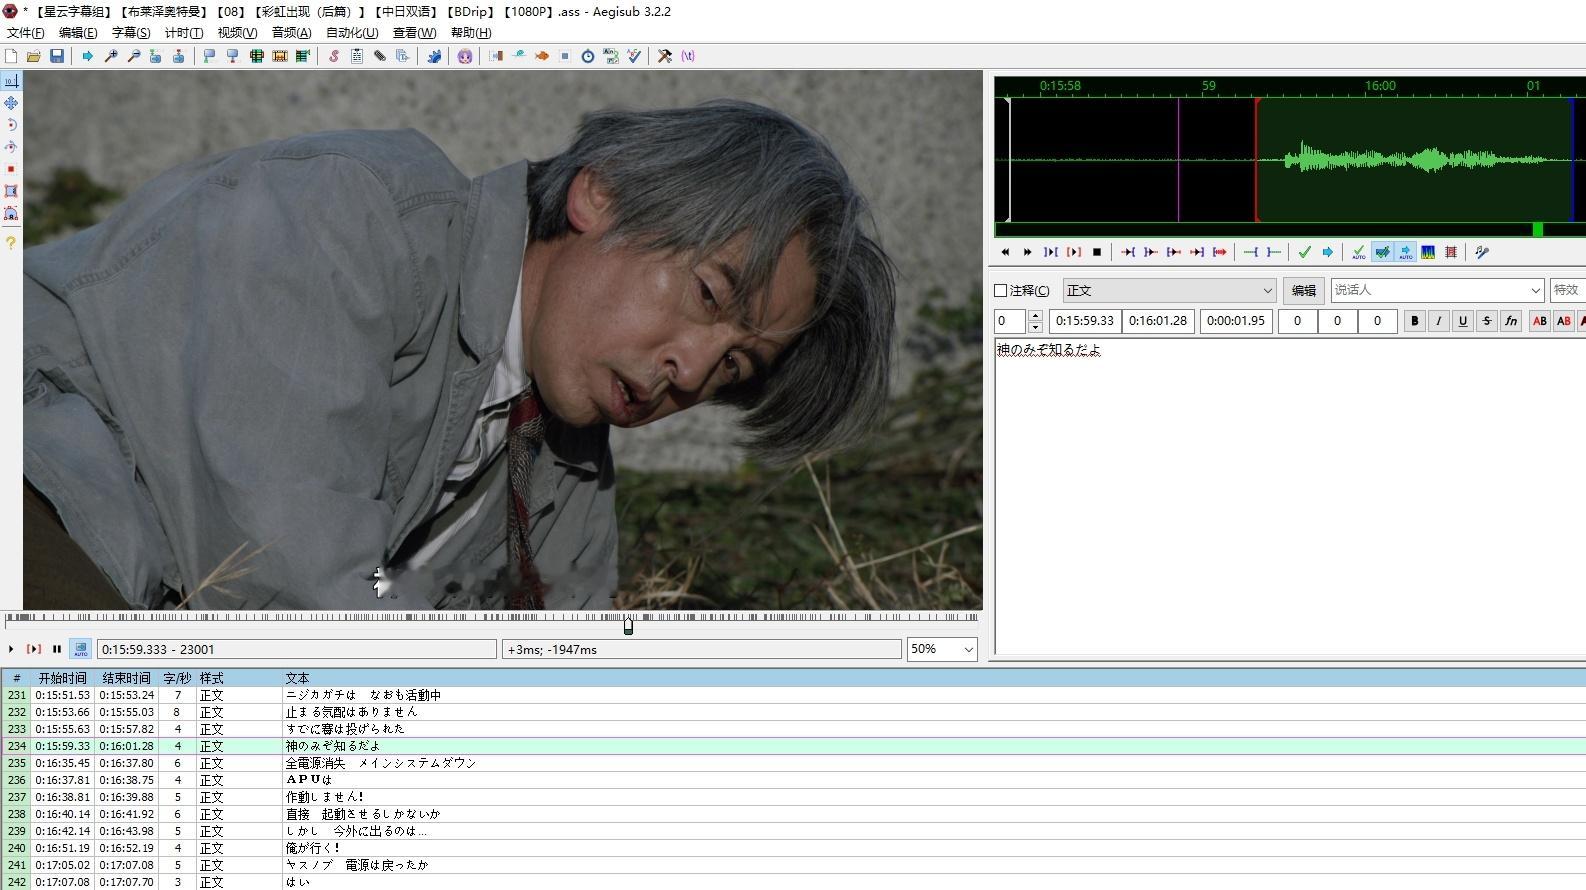Click start time field 0:15:59.33
The image size is (1586, 890).
[1085, 321]
